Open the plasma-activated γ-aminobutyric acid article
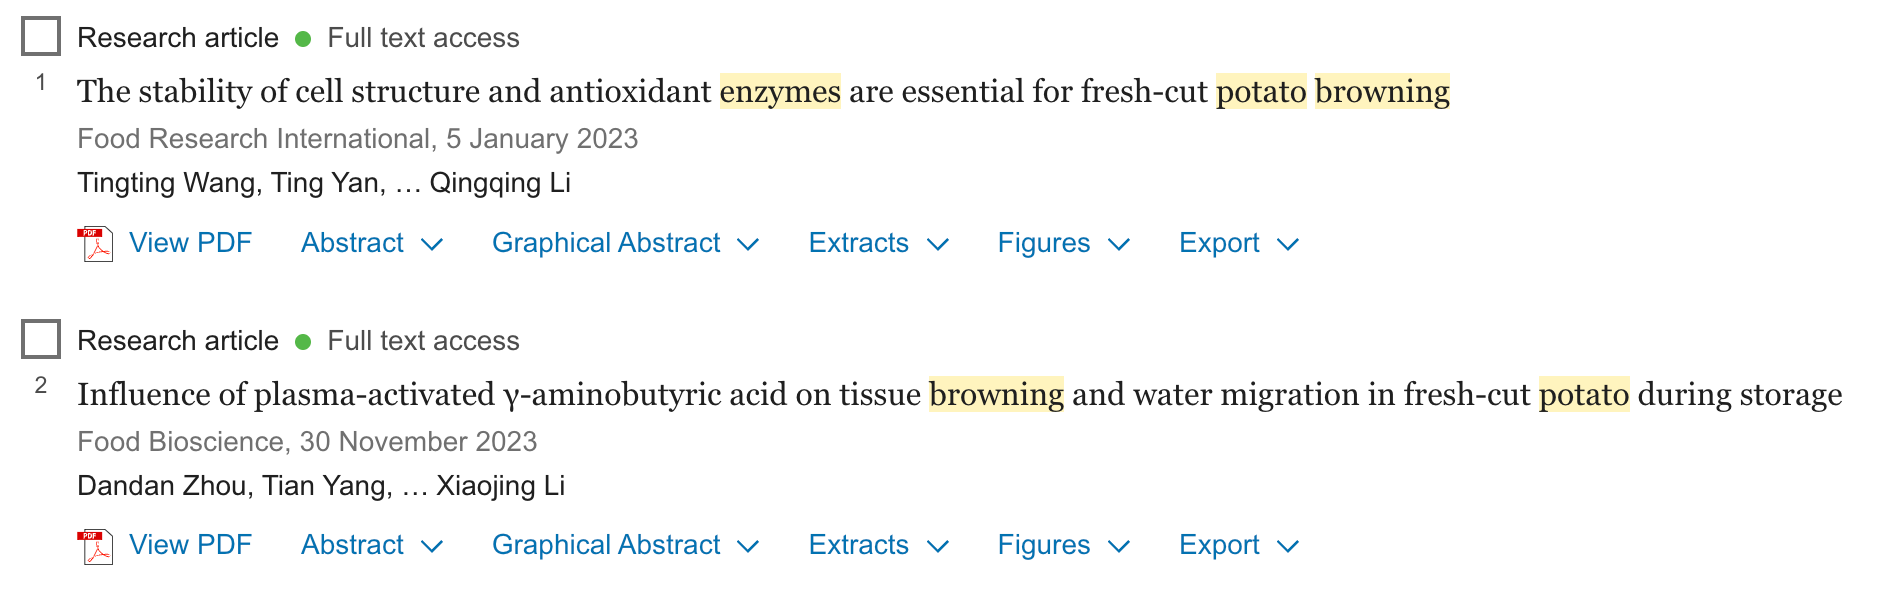The image size is (1884, 610). 960,394
